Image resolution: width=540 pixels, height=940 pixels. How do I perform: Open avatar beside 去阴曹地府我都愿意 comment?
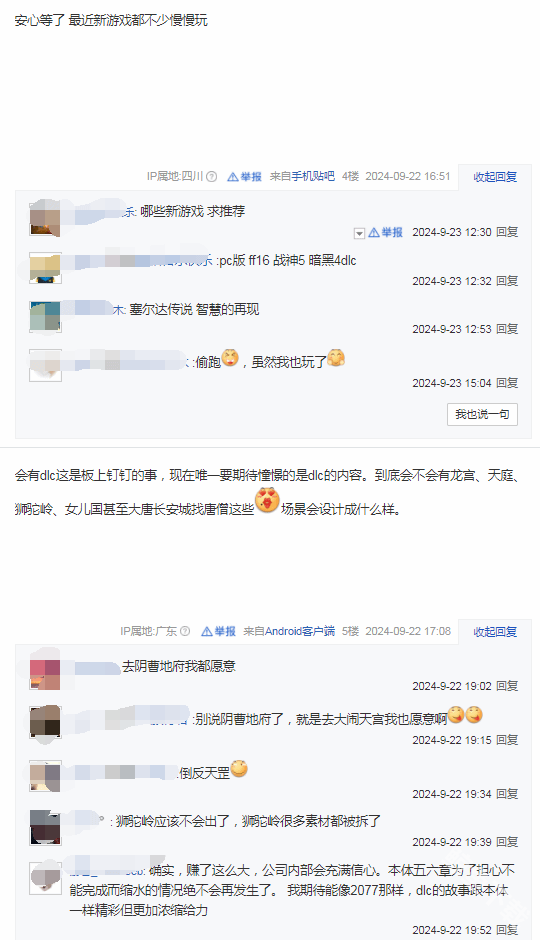pos(45,674)
